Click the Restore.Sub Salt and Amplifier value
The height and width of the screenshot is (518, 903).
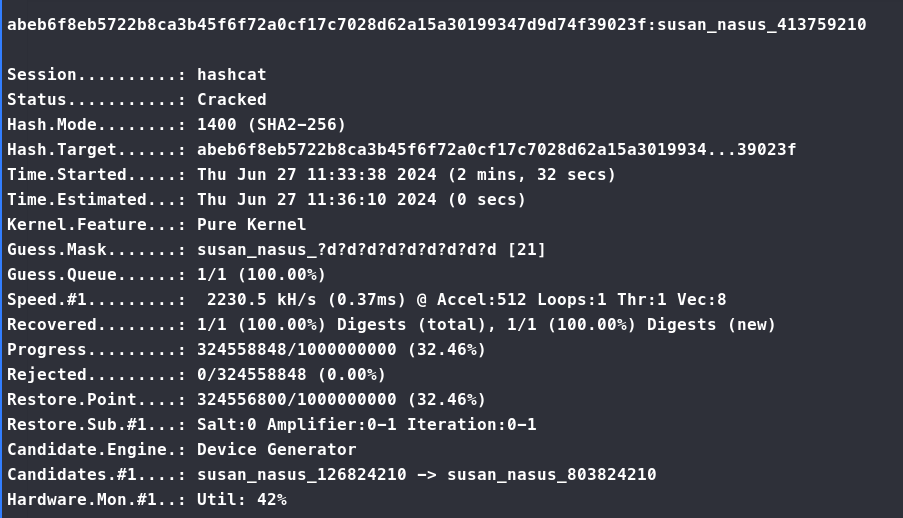pyautogui.click(x=366, y=425)
